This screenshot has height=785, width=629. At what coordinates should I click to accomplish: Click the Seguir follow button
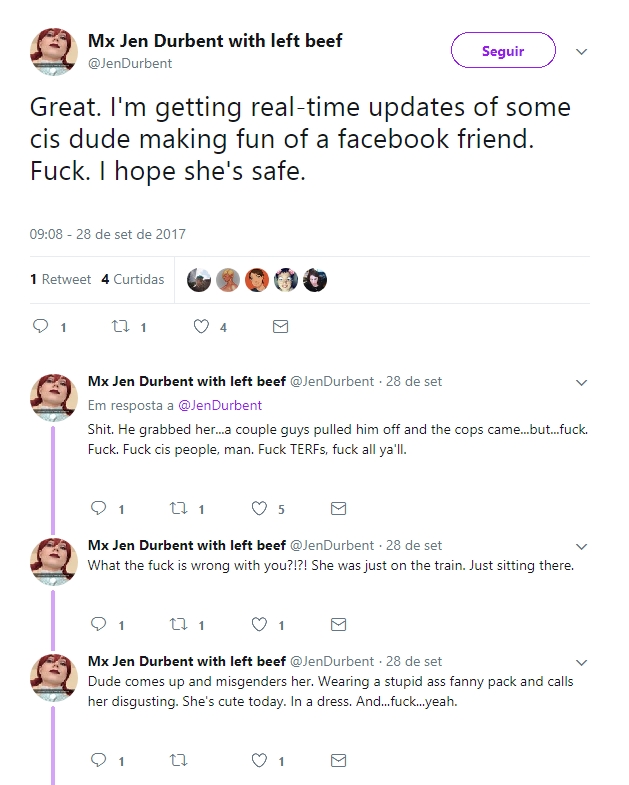503,50
